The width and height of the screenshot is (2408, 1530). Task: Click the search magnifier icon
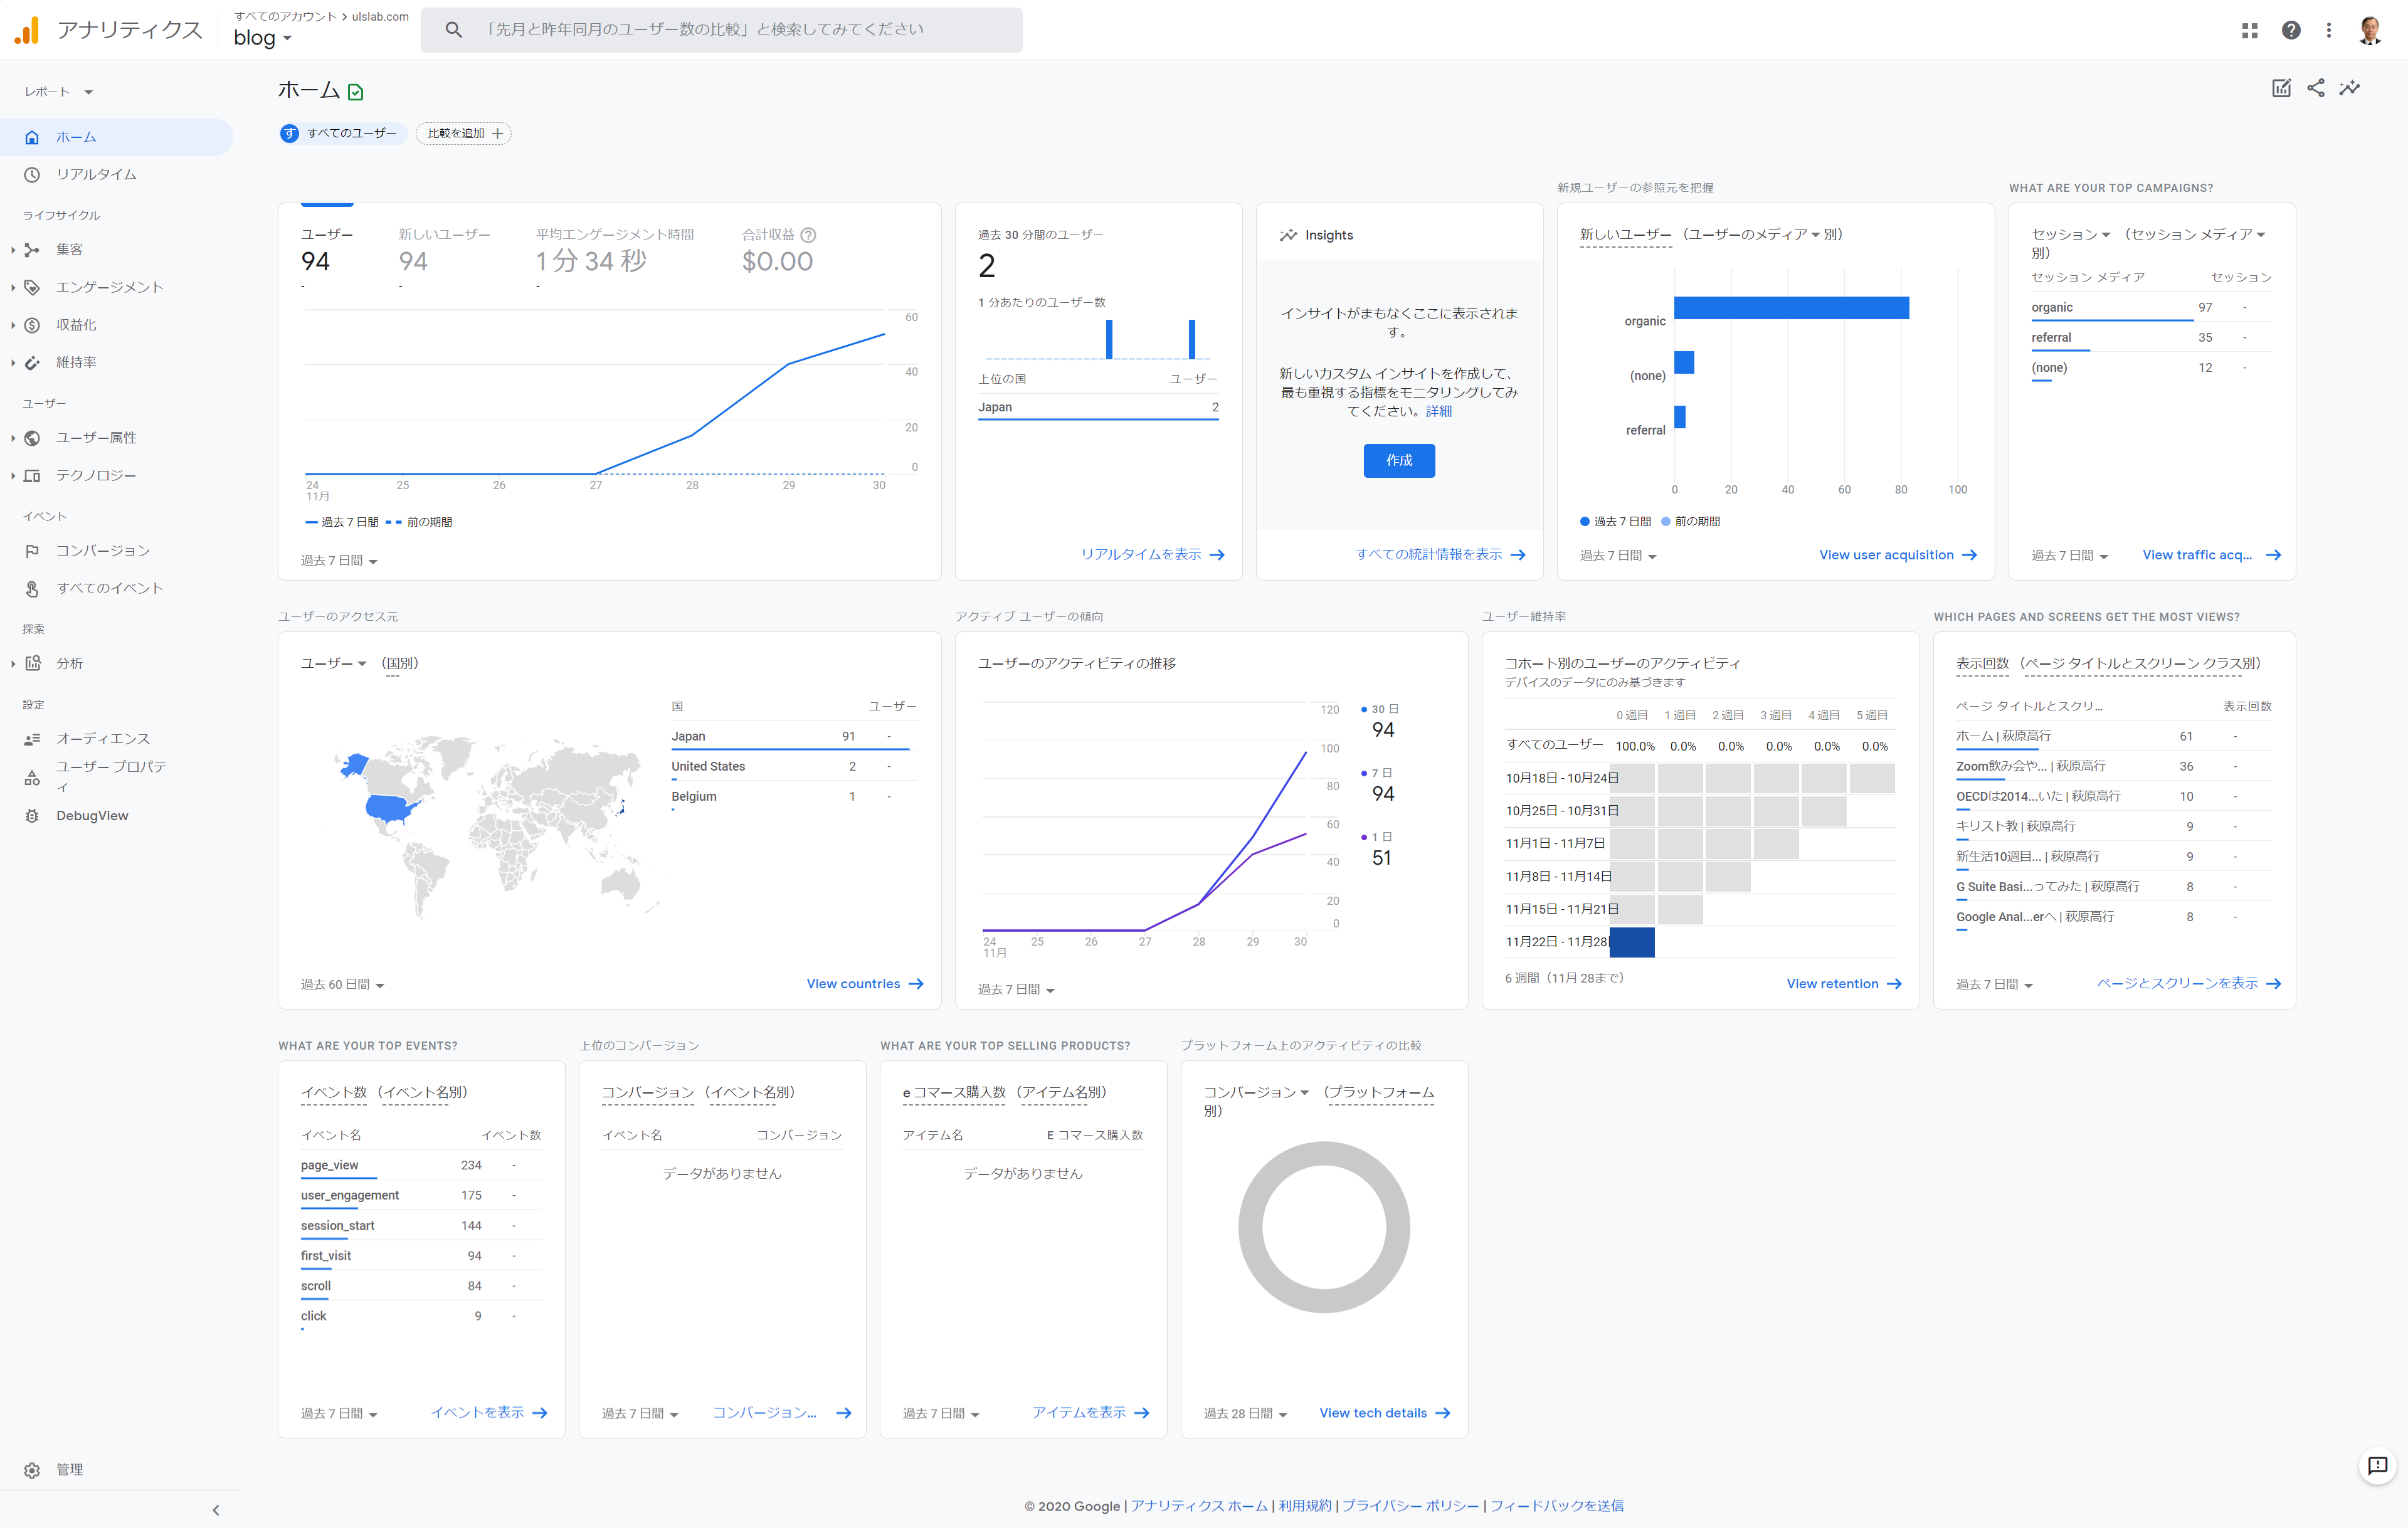[x=453, y=30]
